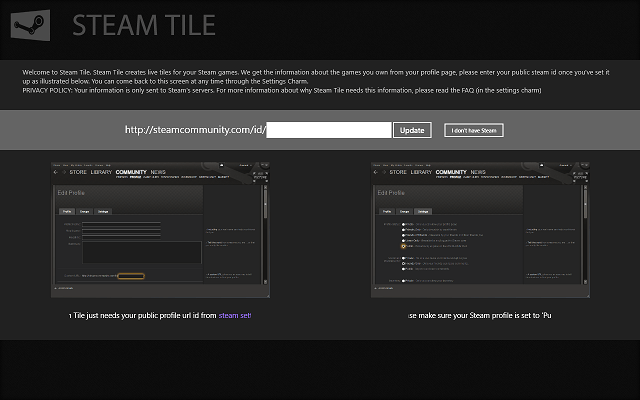640x400 pixels.
Task: Click the "Welcome to Steam Tile" intro text
Action: point(316,77)
